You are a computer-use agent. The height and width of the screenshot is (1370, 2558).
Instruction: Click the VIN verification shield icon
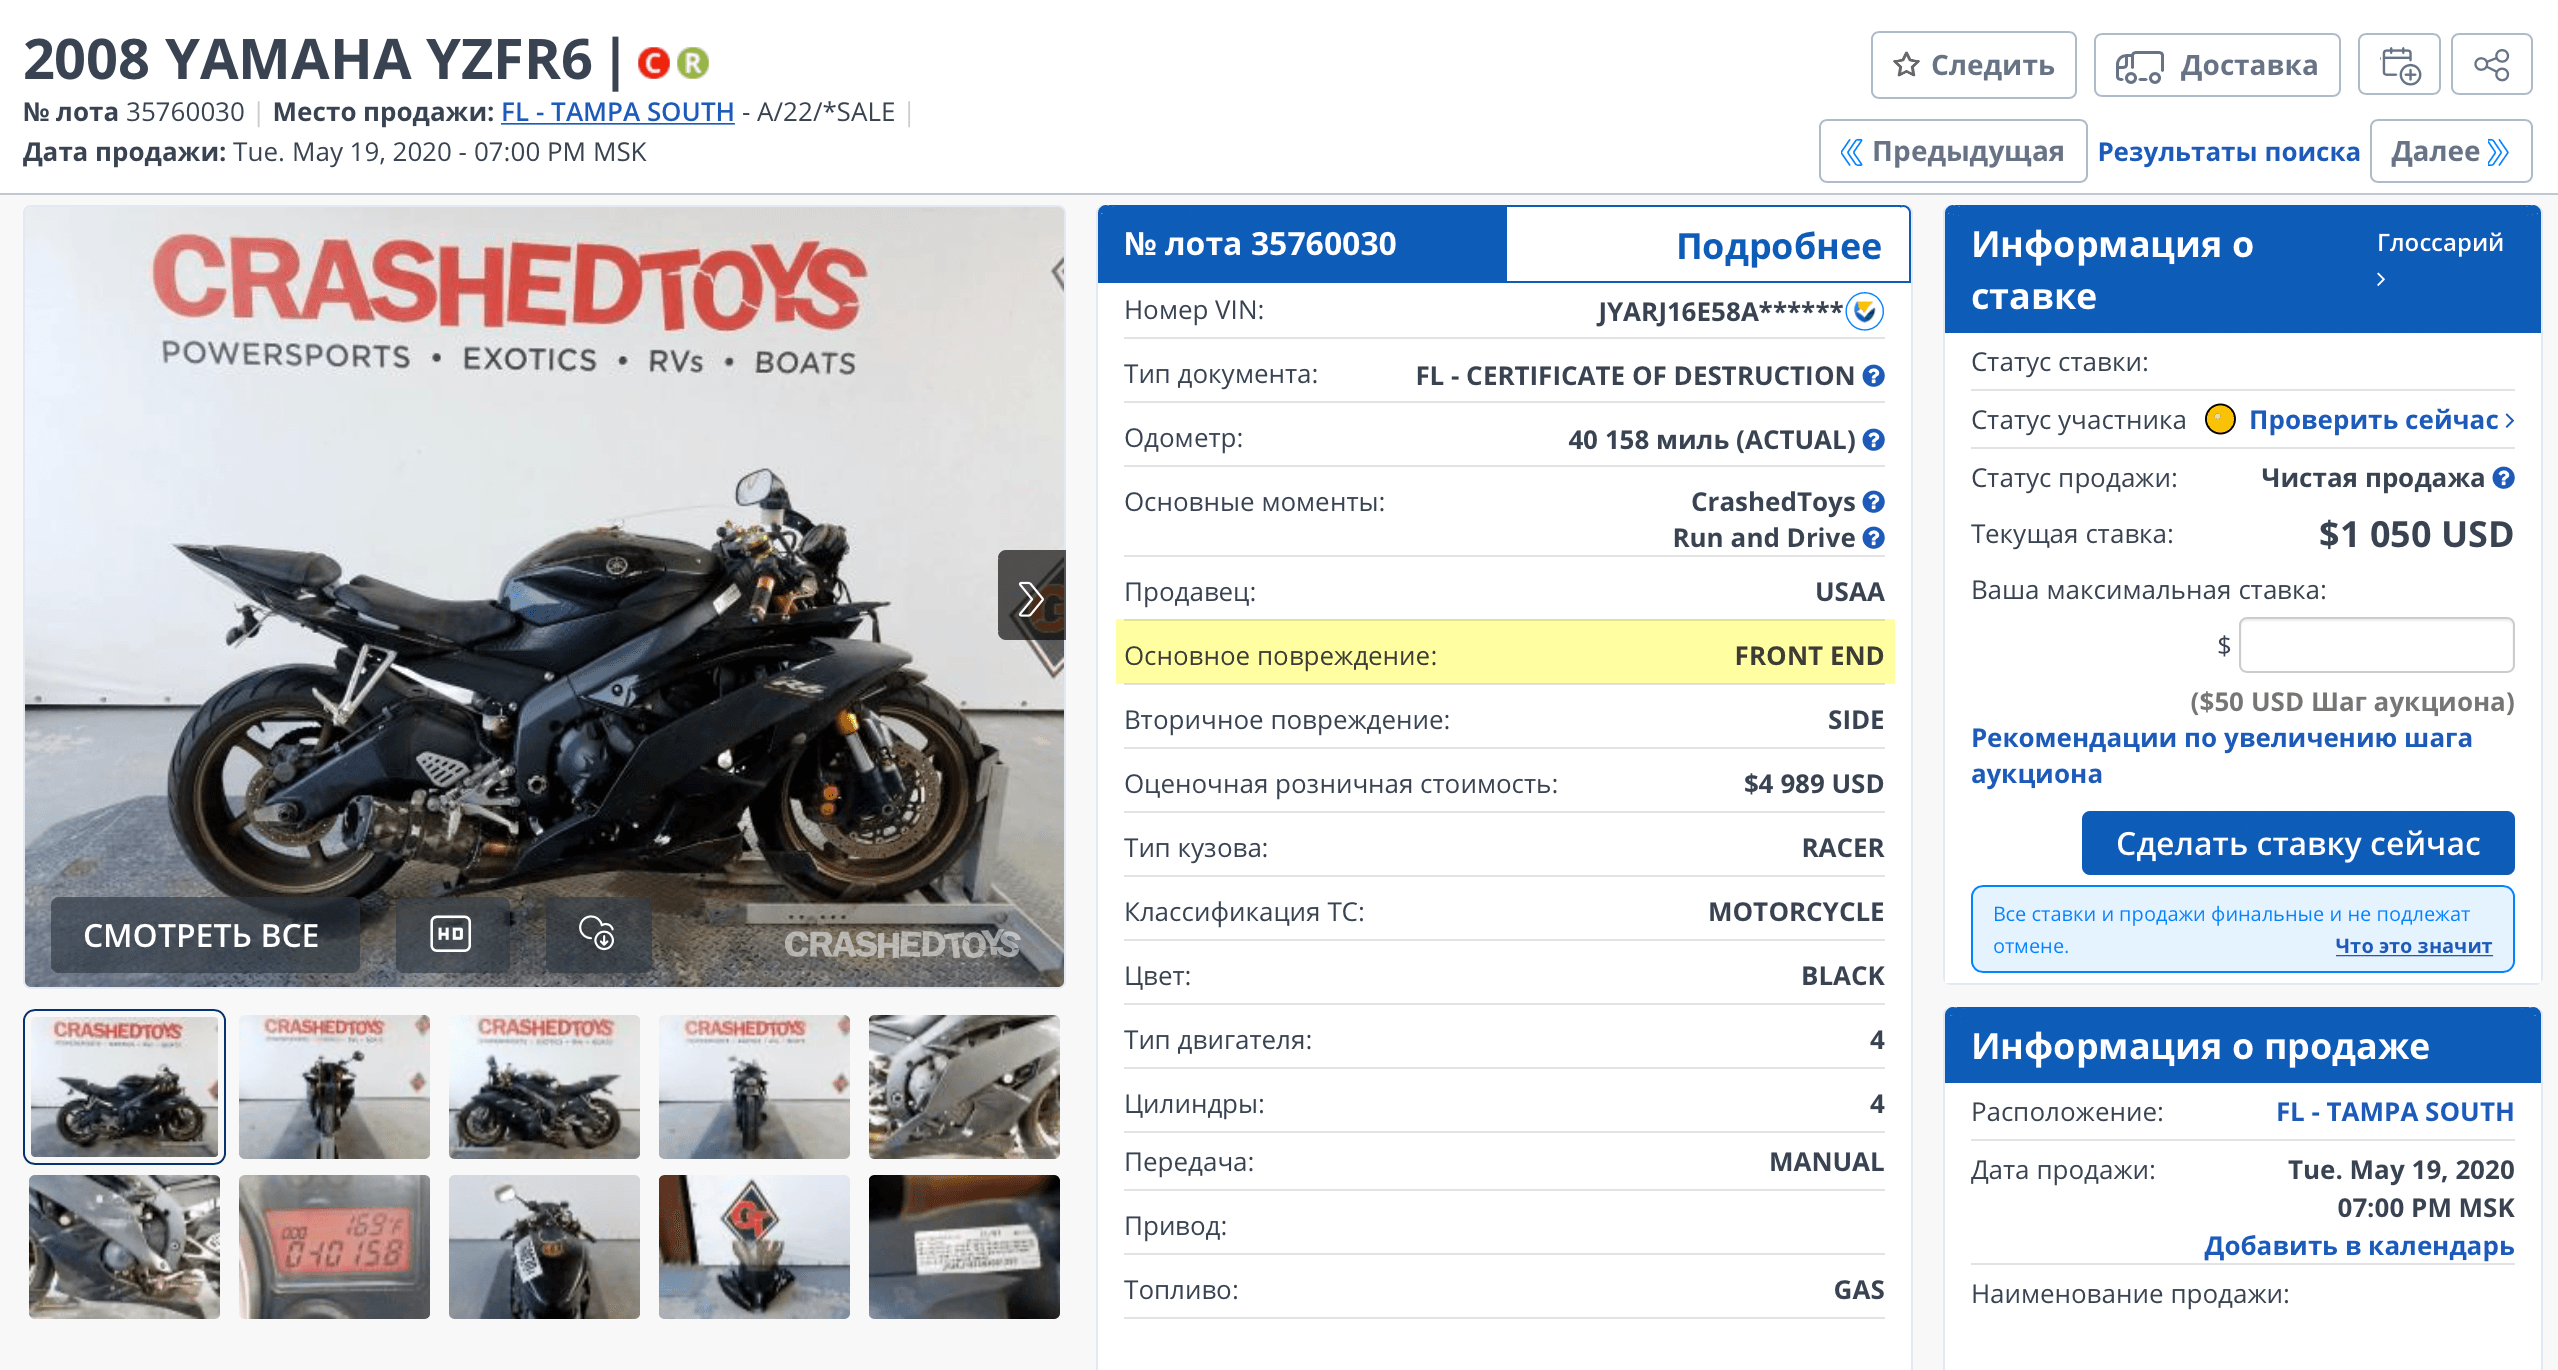tap(1865, 311)
